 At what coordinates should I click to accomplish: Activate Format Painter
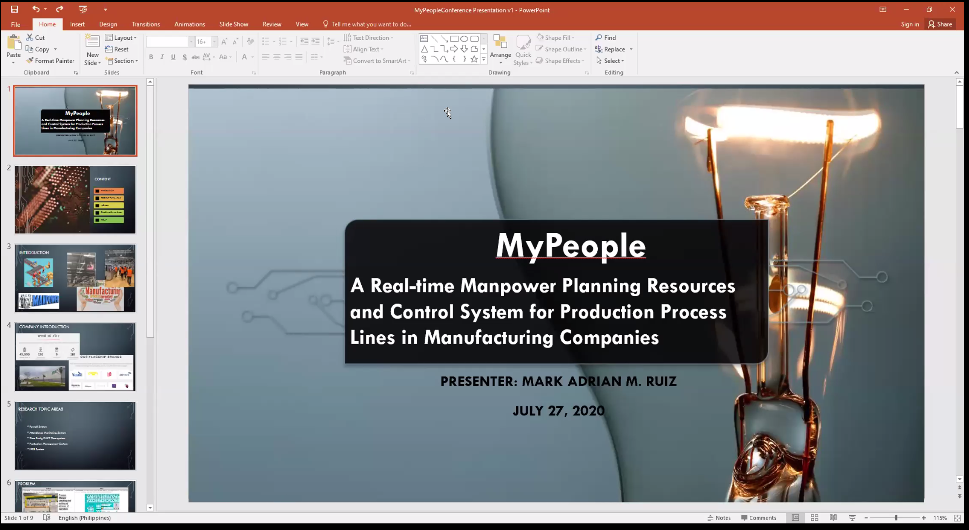[50, 61]
